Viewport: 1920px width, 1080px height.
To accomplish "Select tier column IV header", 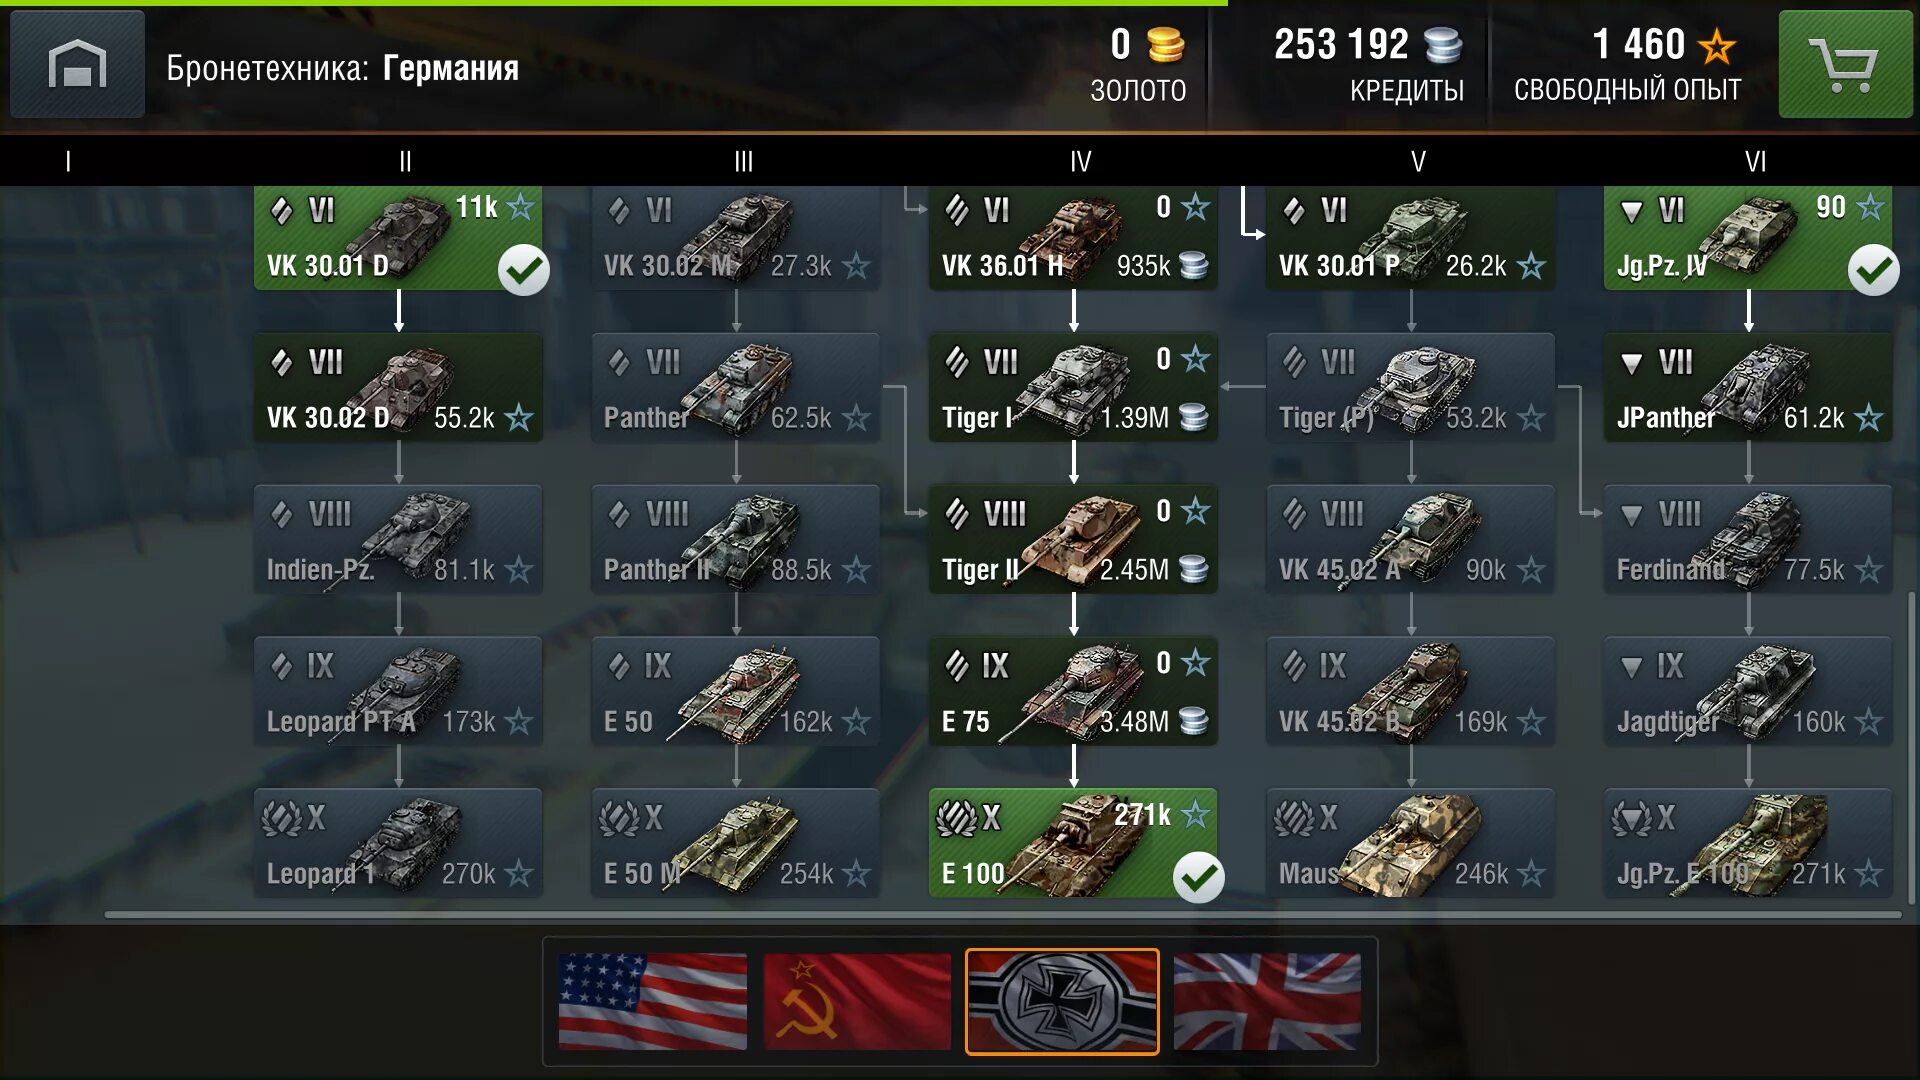I will 1080,161.
